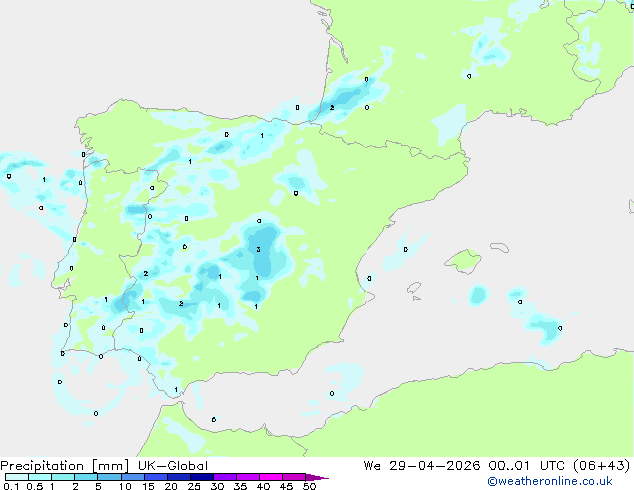The width and height of the screenshot is (634, 490).
Task: Click legend label '0.5'
Action: pos(34,486)
